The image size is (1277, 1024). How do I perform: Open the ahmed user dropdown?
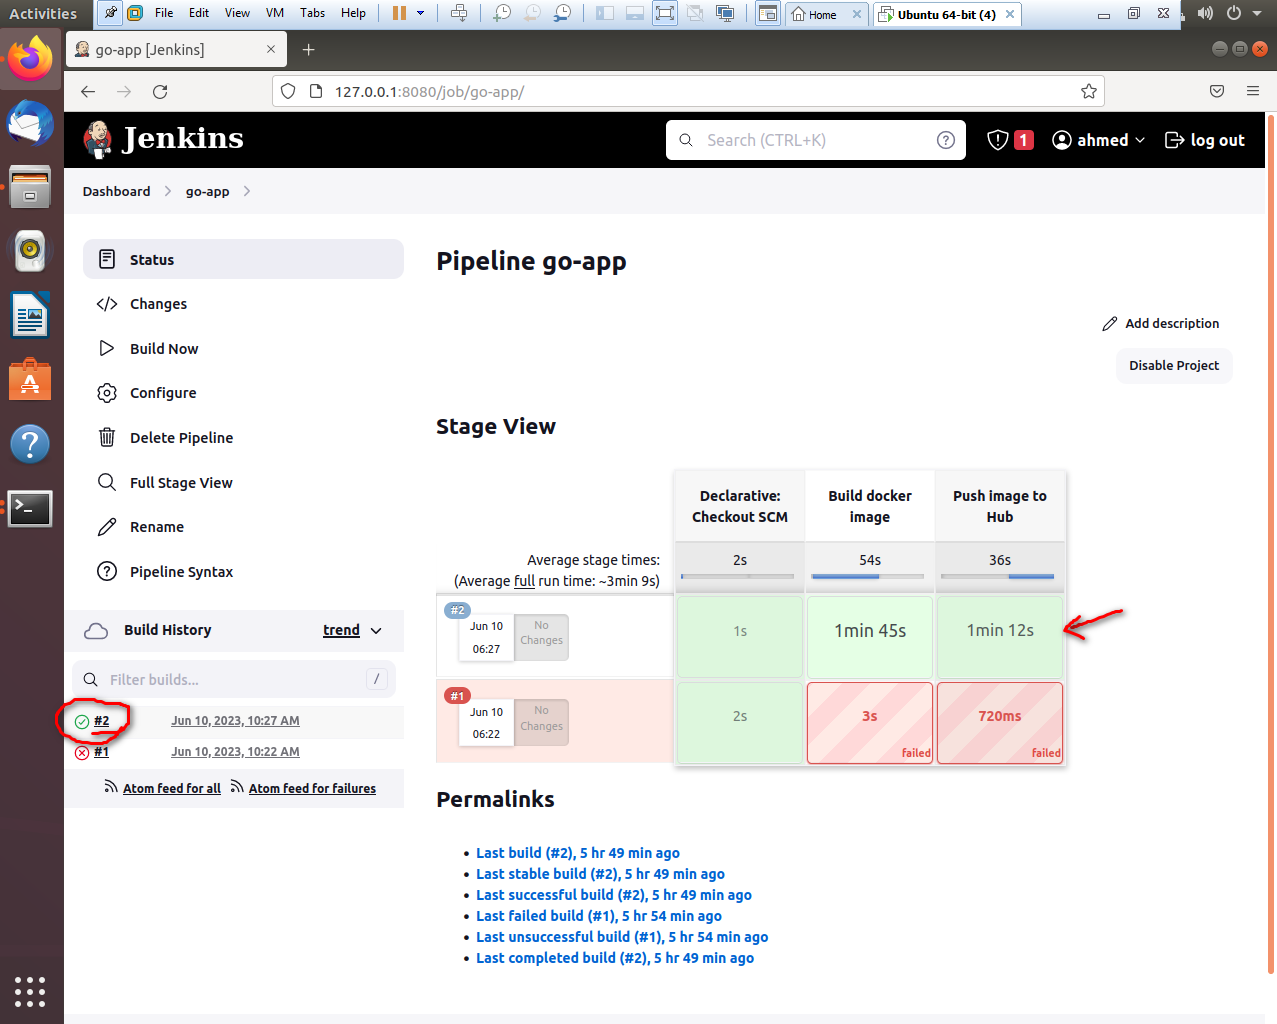(x=1098, y=140)
